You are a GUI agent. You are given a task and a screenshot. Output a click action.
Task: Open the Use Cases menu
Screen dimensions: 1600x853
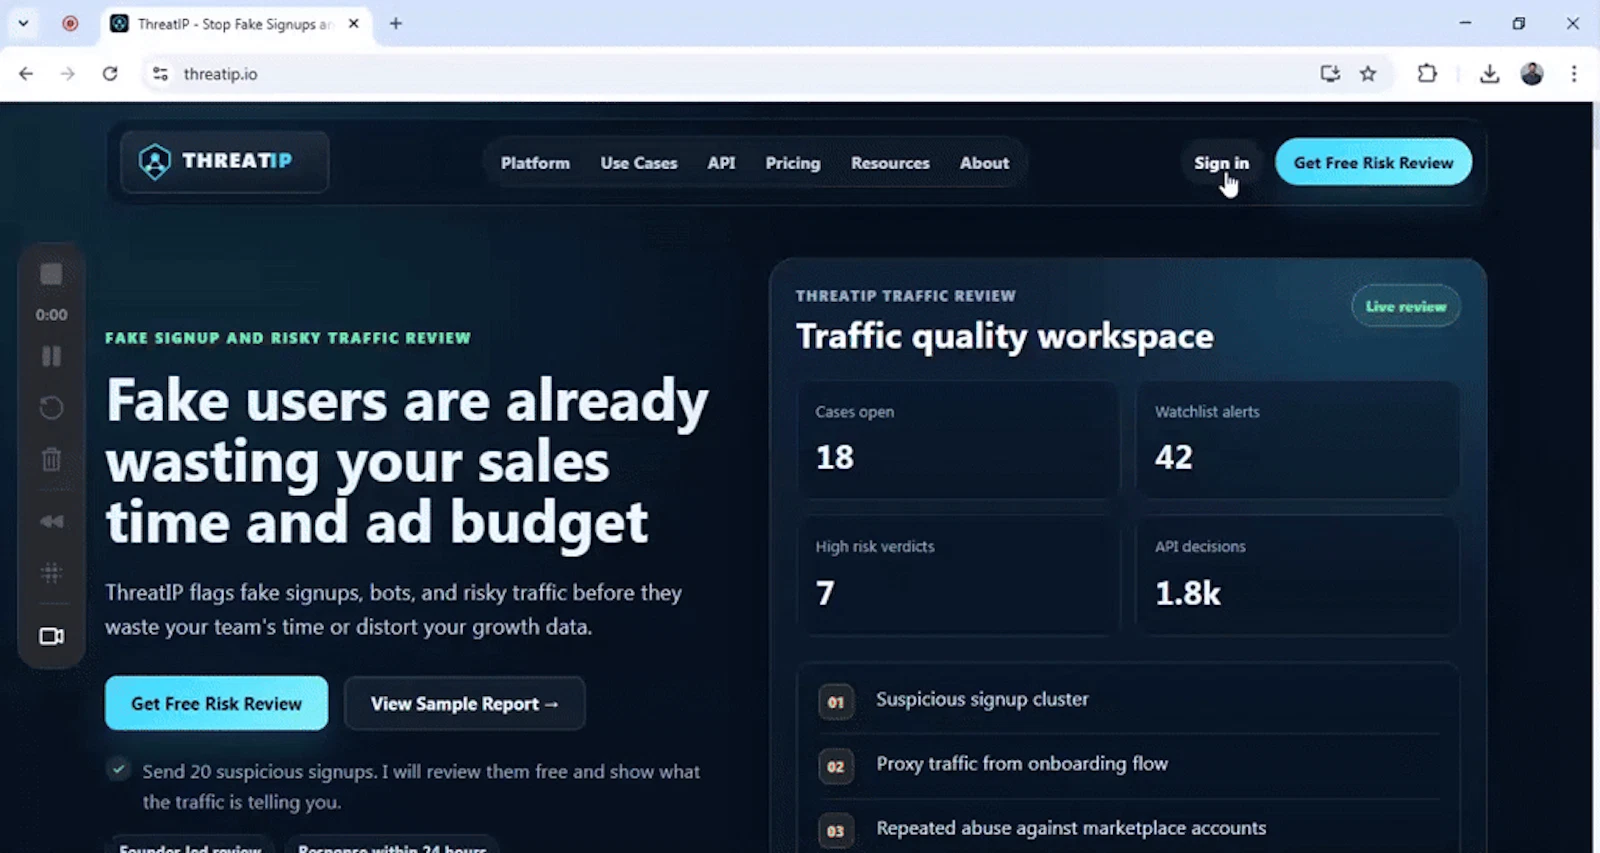tap(638, 163)
